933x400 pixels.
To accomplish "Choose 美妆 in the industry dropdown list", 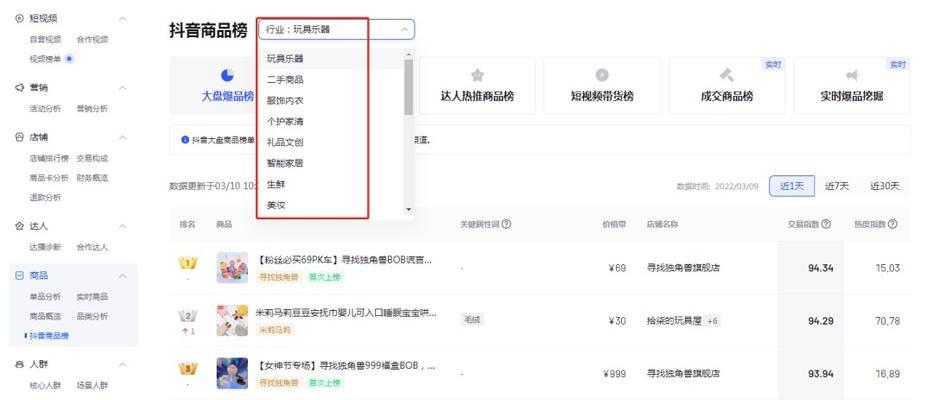I will coord(330,205).
